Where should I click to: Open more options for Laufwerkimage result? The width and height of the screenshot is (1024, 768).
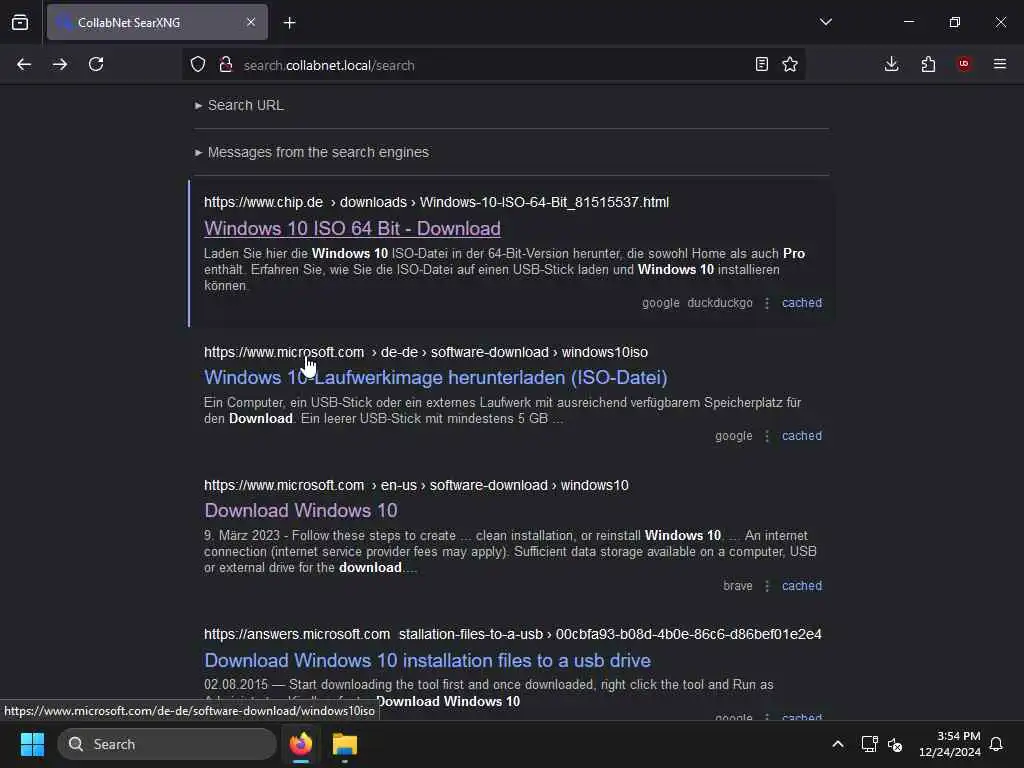[x=767, y=436]
